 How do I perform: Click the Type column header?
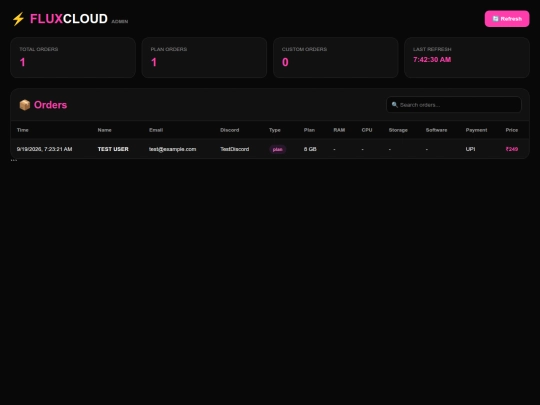[x=275, y=130]
